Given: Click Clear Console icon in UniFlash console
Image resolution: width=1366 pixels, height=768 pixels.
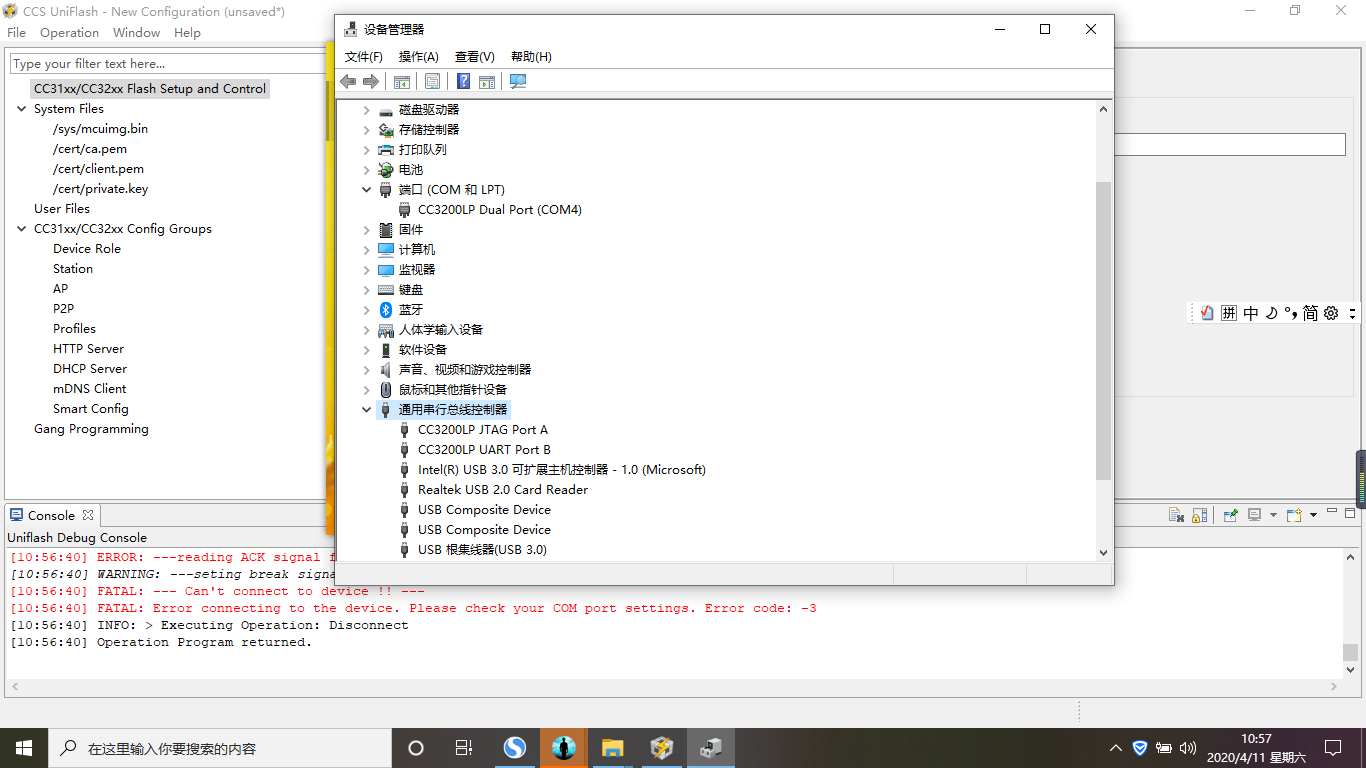Looking at the screenshot, I should pos(1177,515).
